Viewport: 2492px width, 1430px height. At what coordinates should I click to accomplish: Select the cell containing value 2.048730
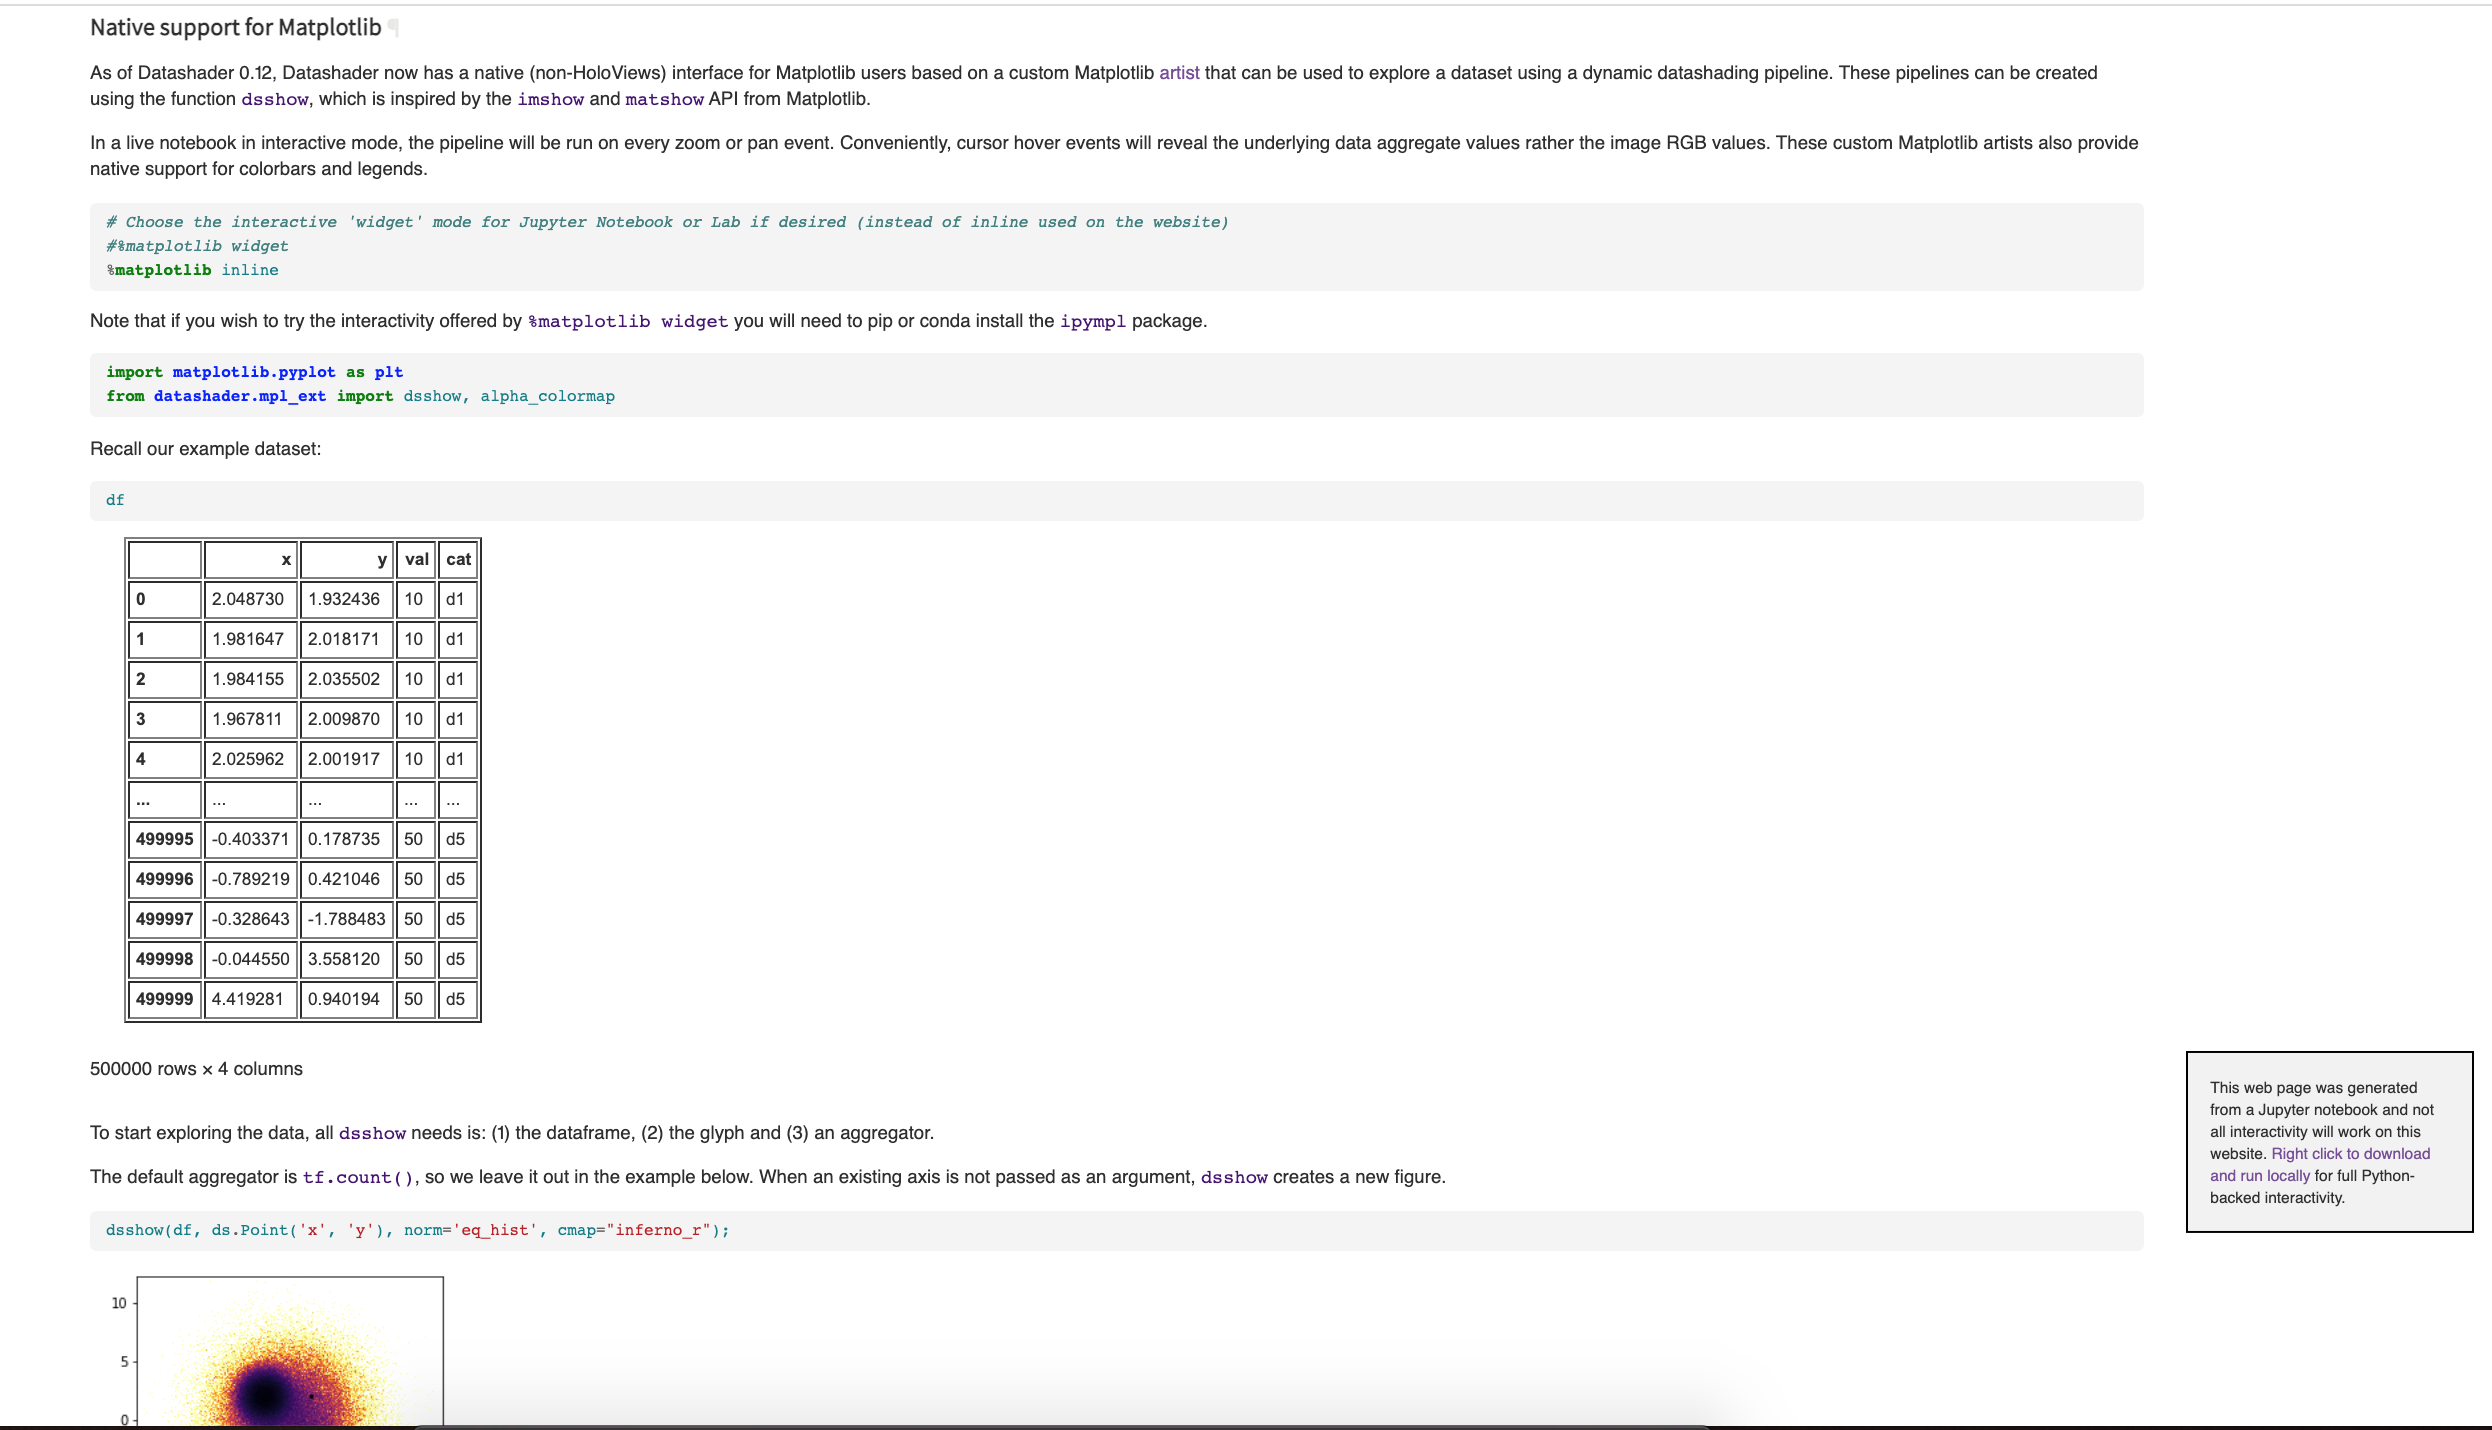click(x=248, y=599)
